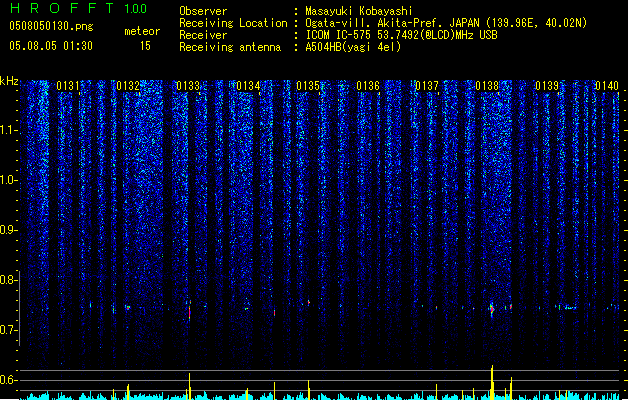629x400 pixels.
Task: Click the 0132 time marker
Action: click(x=128, y=86)
